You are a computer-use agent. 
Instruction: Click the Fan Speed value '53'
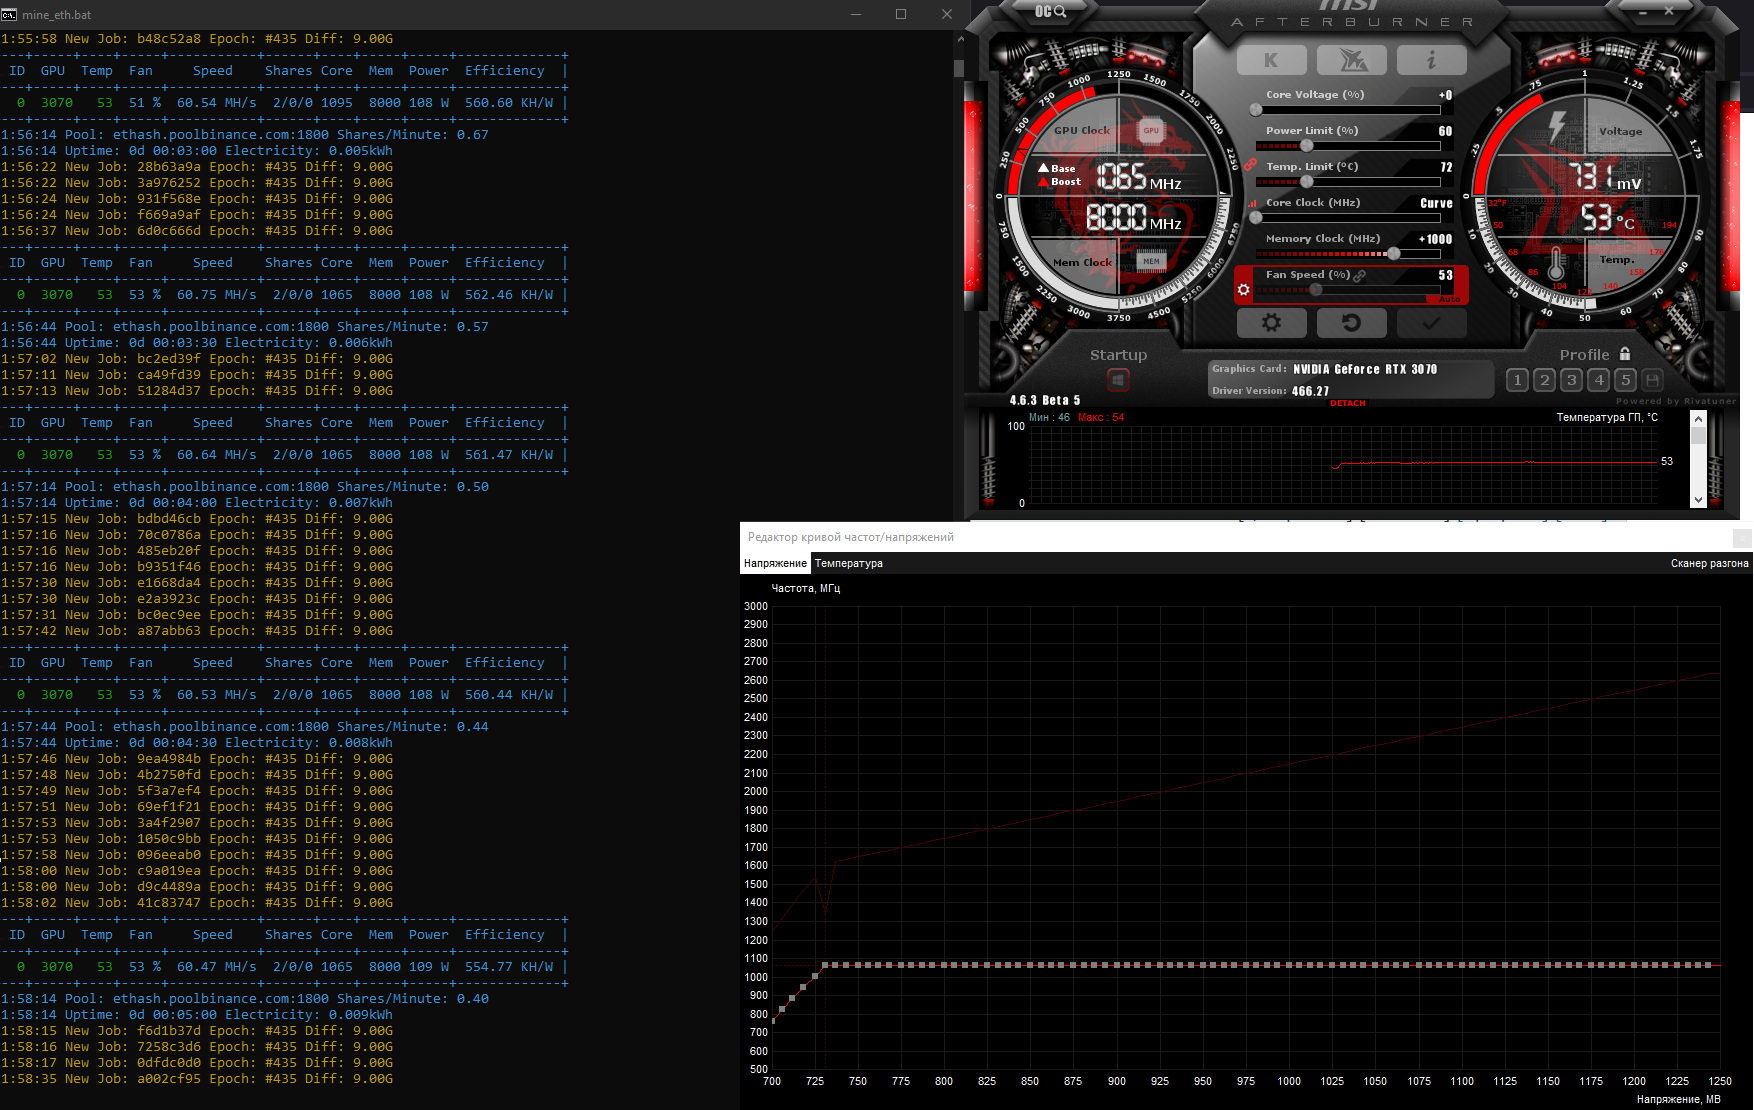pyautogui.click(x=1446, y=275)
